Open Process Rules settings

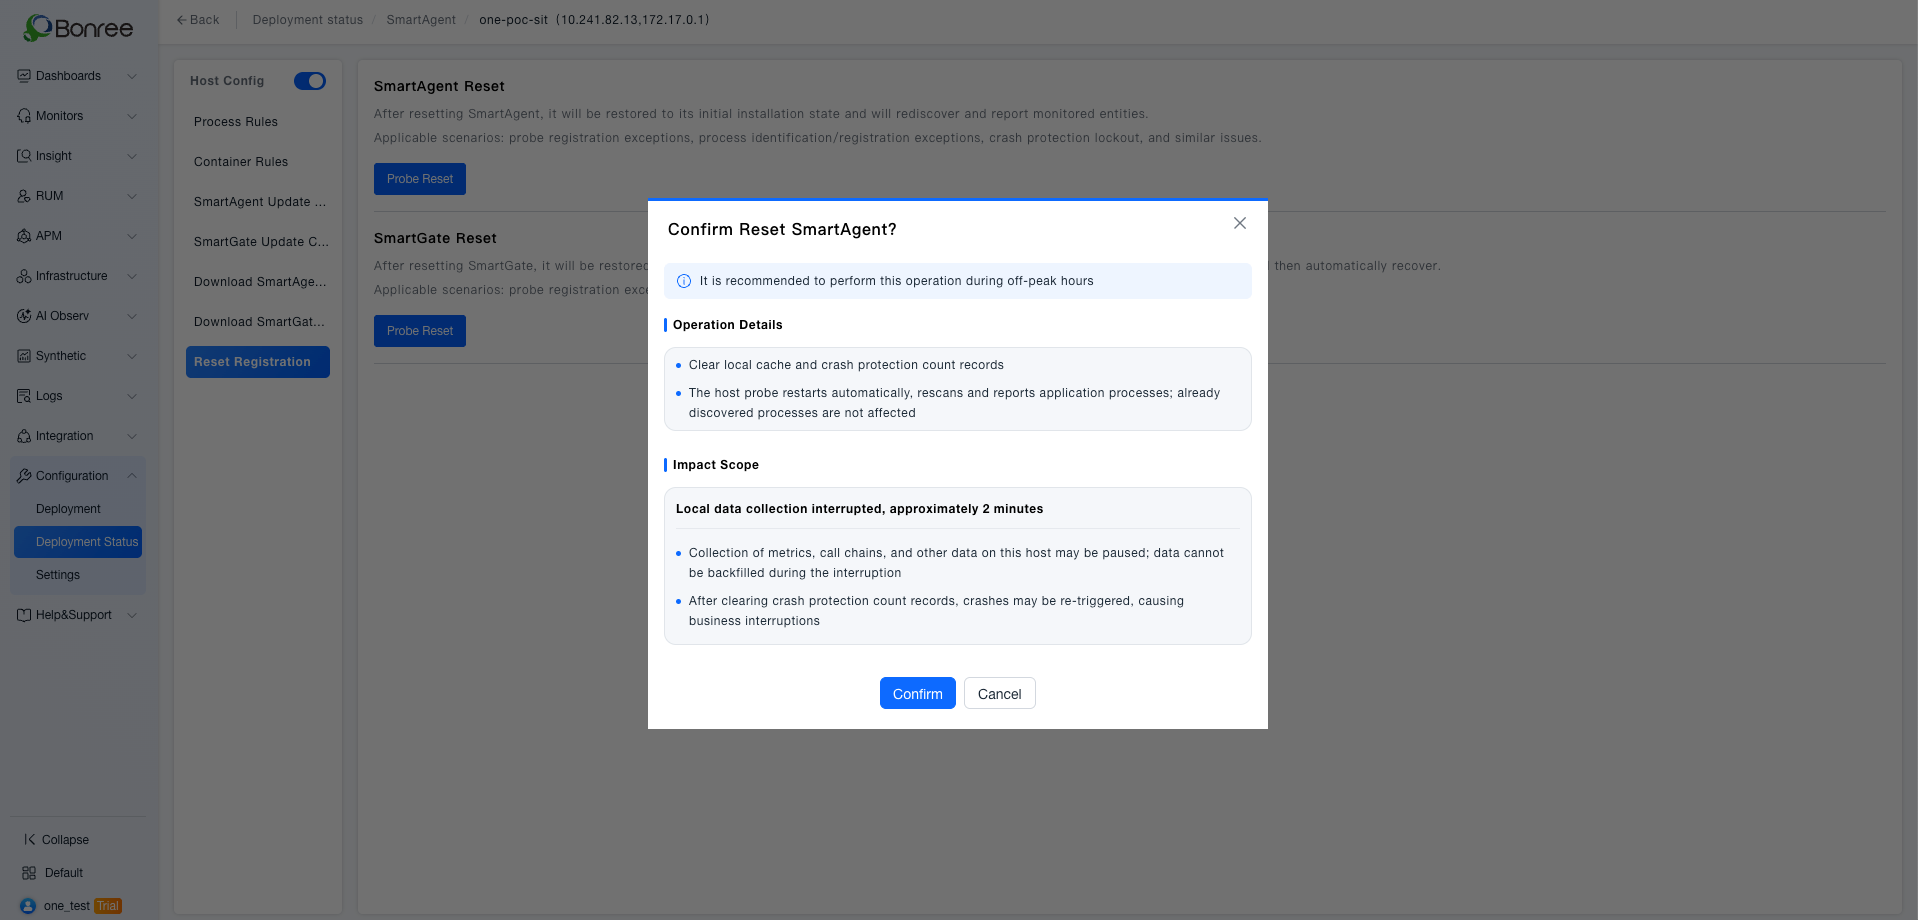click(258, 122)
